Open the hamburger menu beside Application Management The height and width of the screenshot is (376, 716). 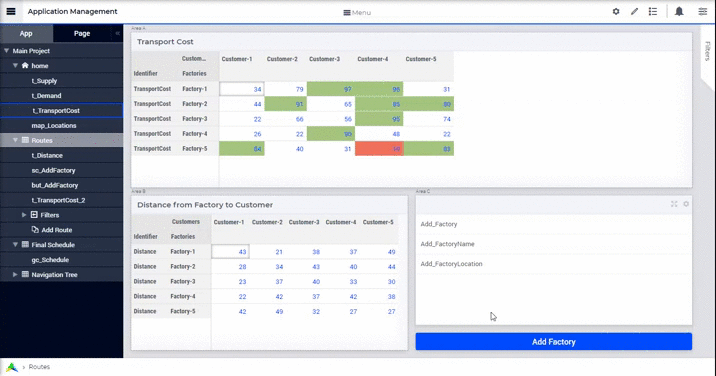[11, 11]
